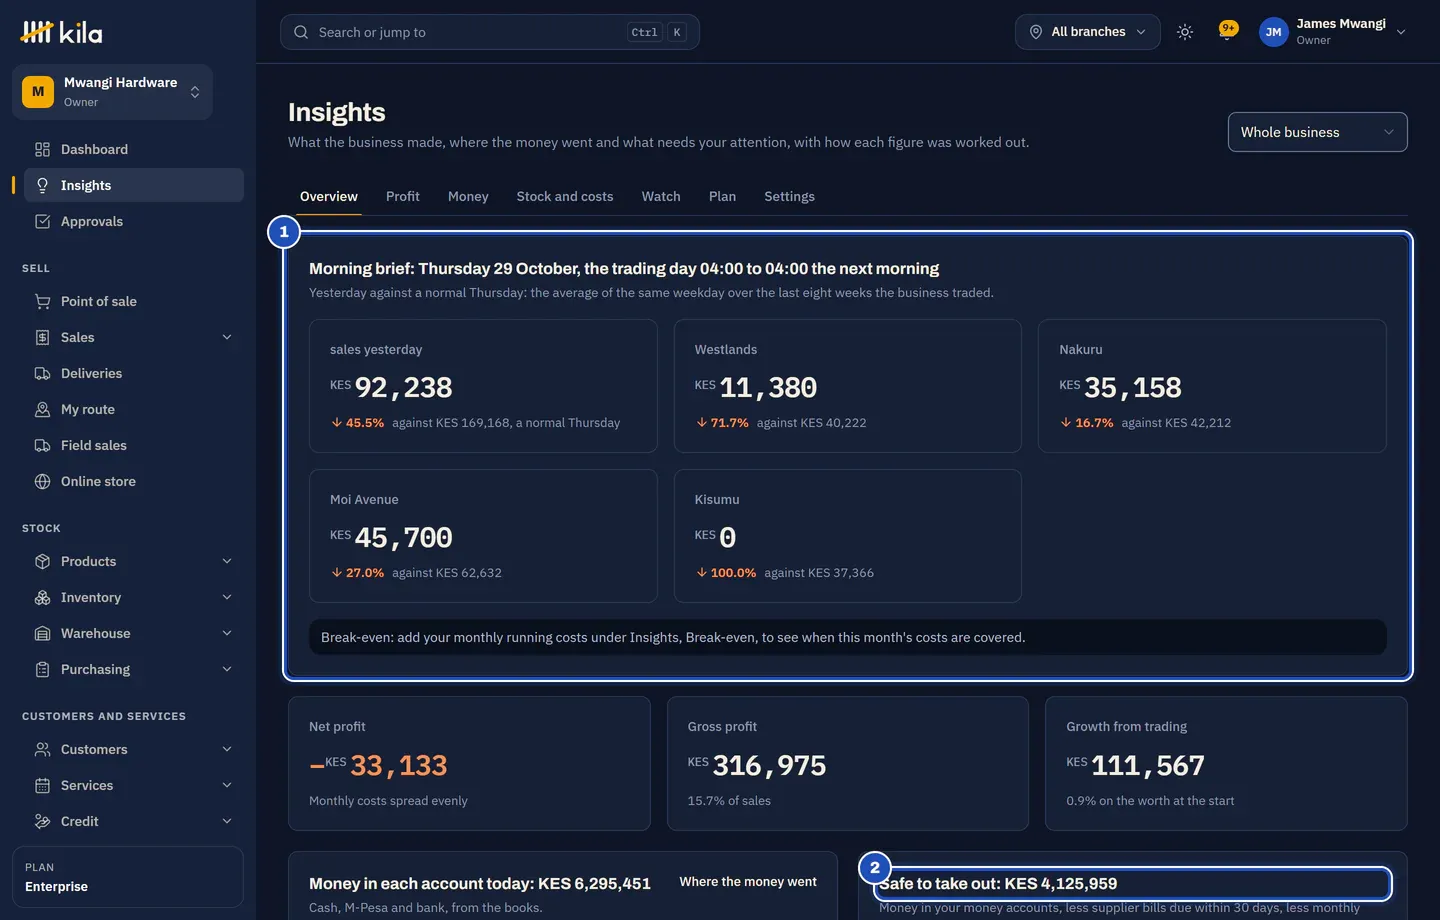Open the Mwangi Hardware business switcher
The width and height of the screenshot is (1440, 920).
click(112, 92)
